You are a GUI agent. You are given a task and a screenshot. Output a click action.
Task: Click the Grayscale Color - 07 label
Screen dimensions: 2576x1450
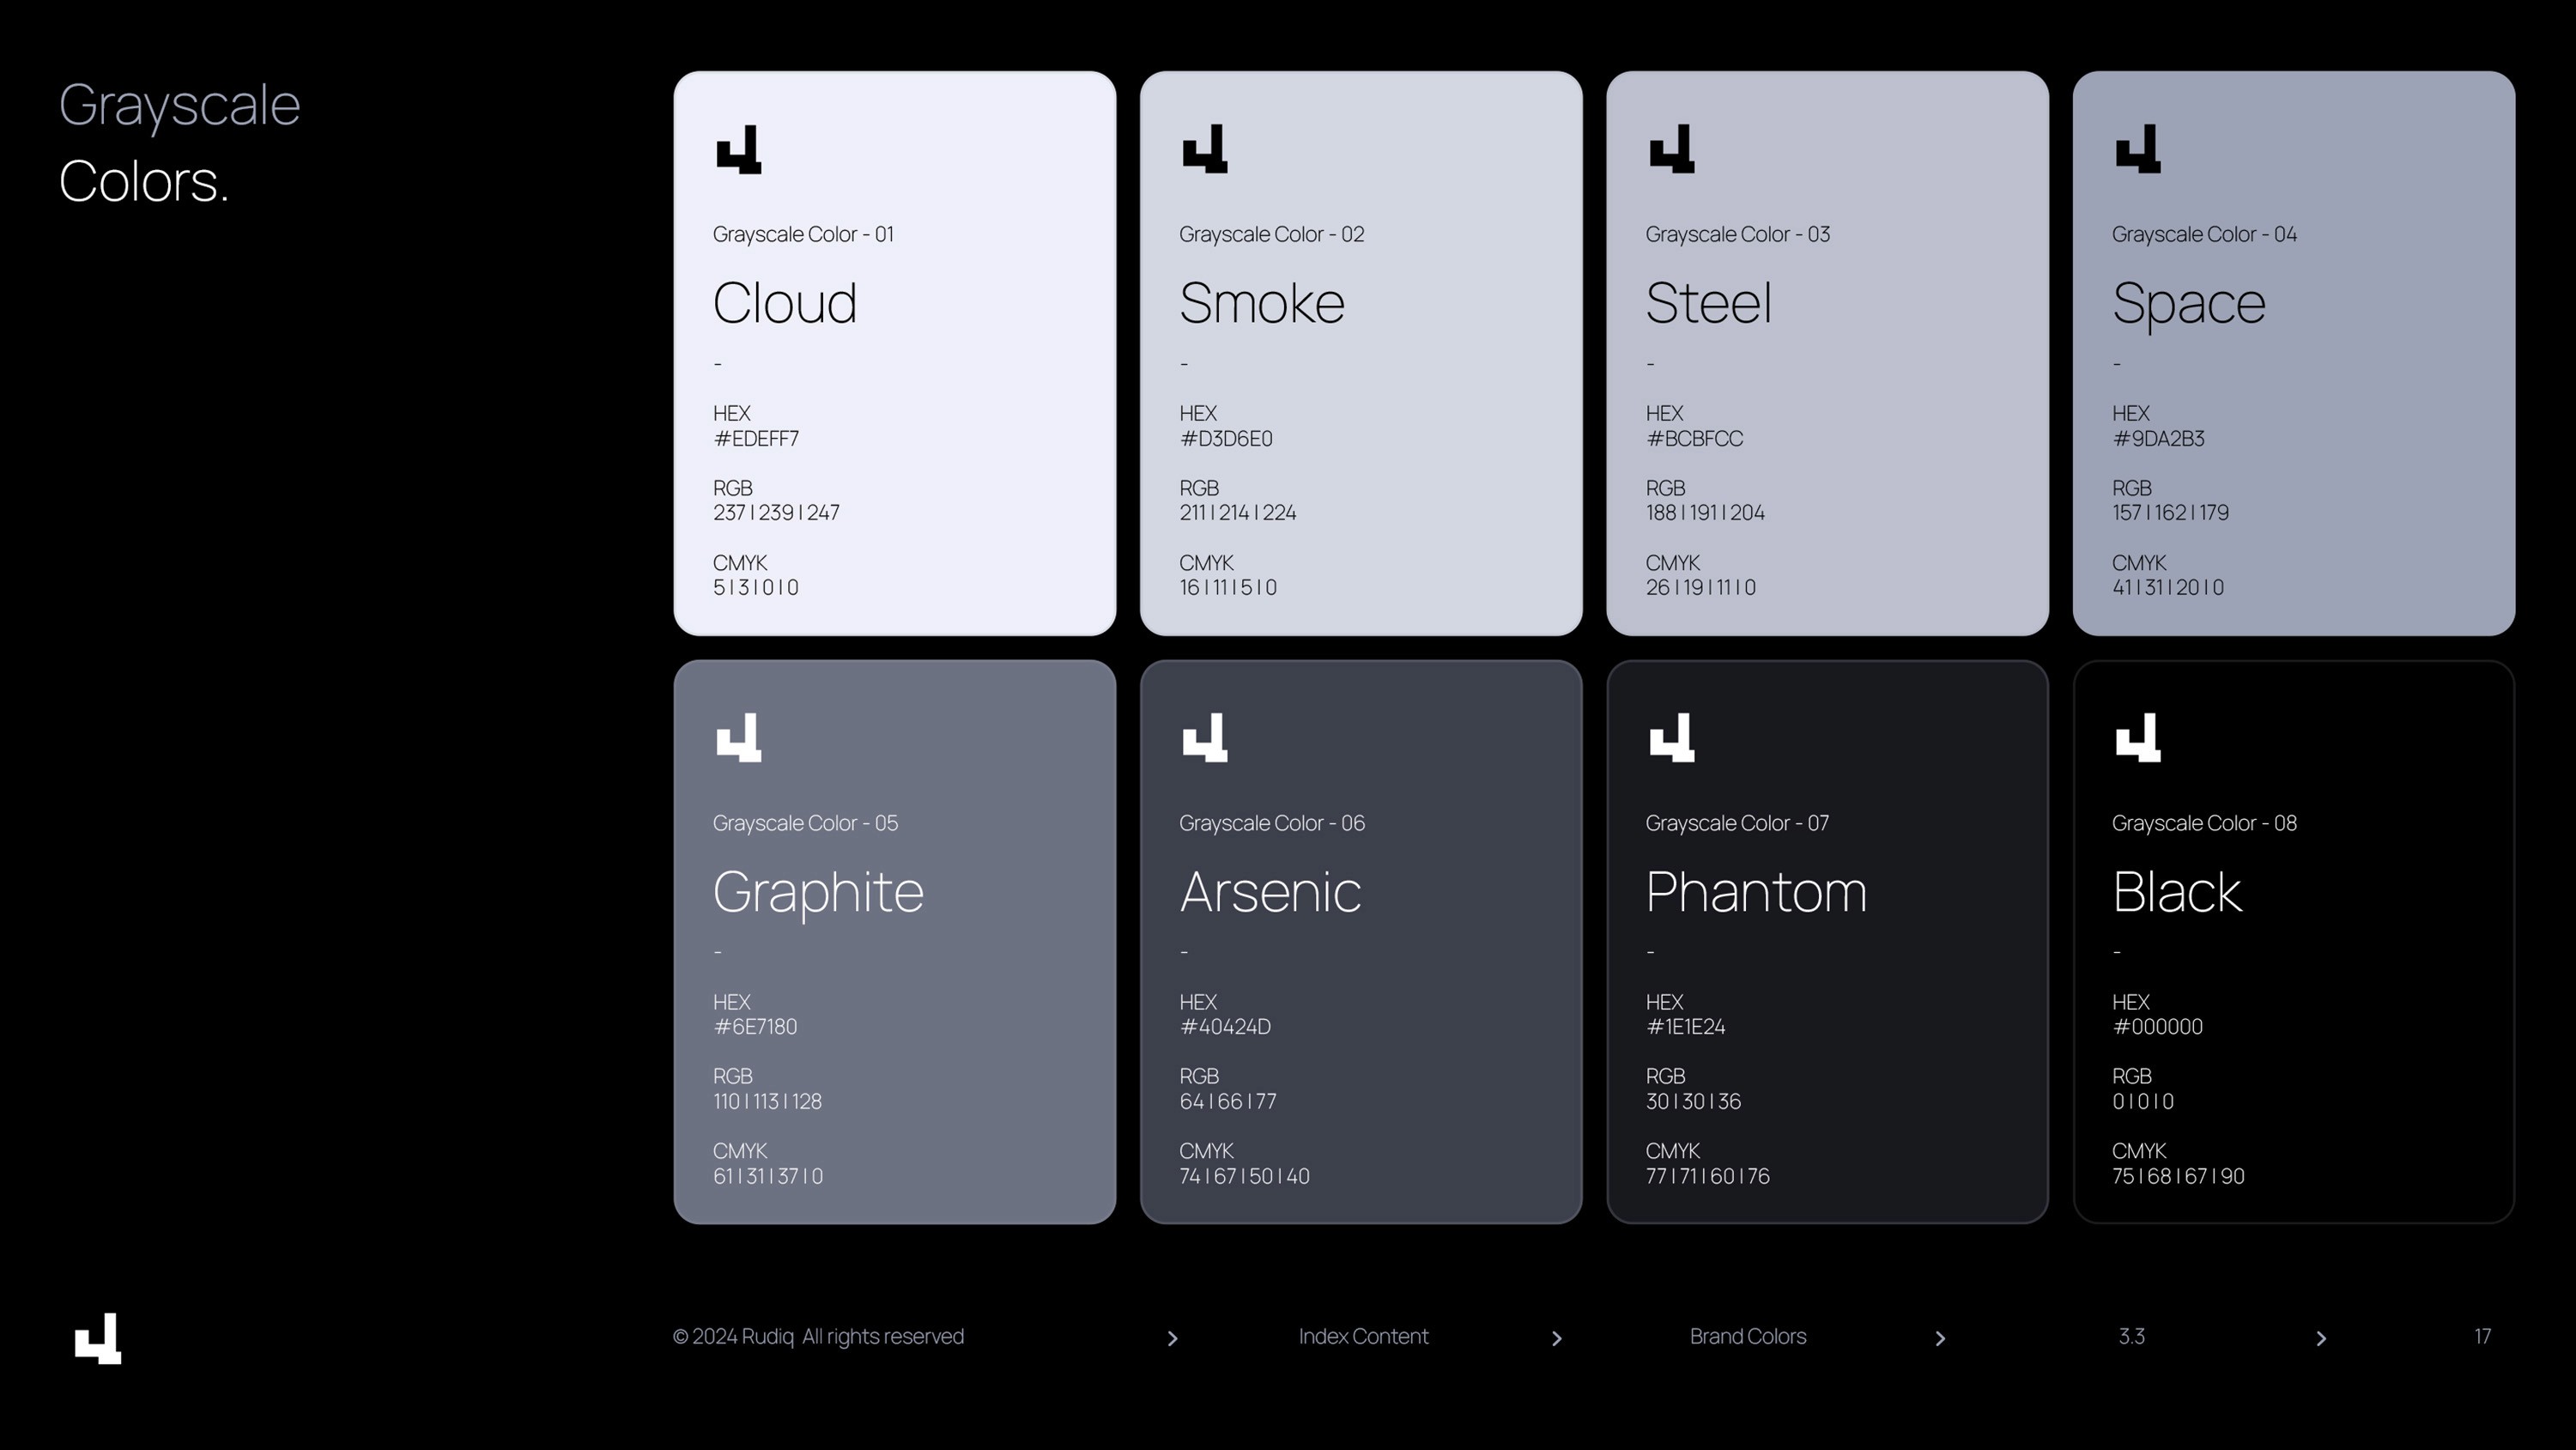1738,824
